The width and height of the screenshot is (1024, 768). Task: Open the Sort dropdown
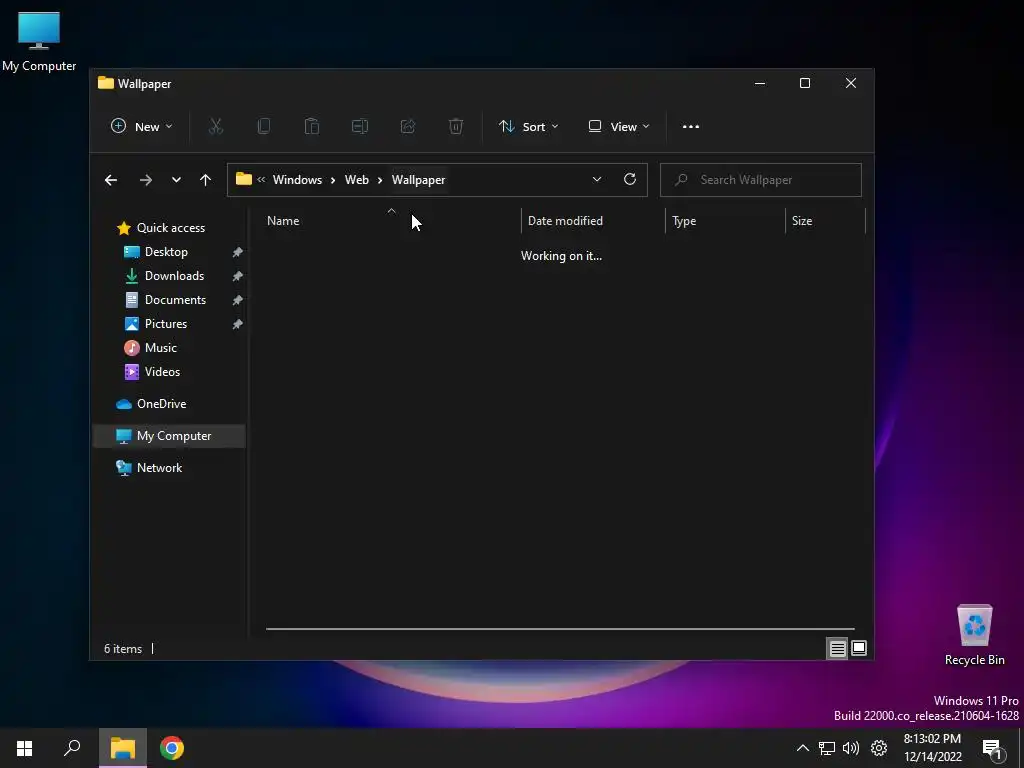click(528, 127)
